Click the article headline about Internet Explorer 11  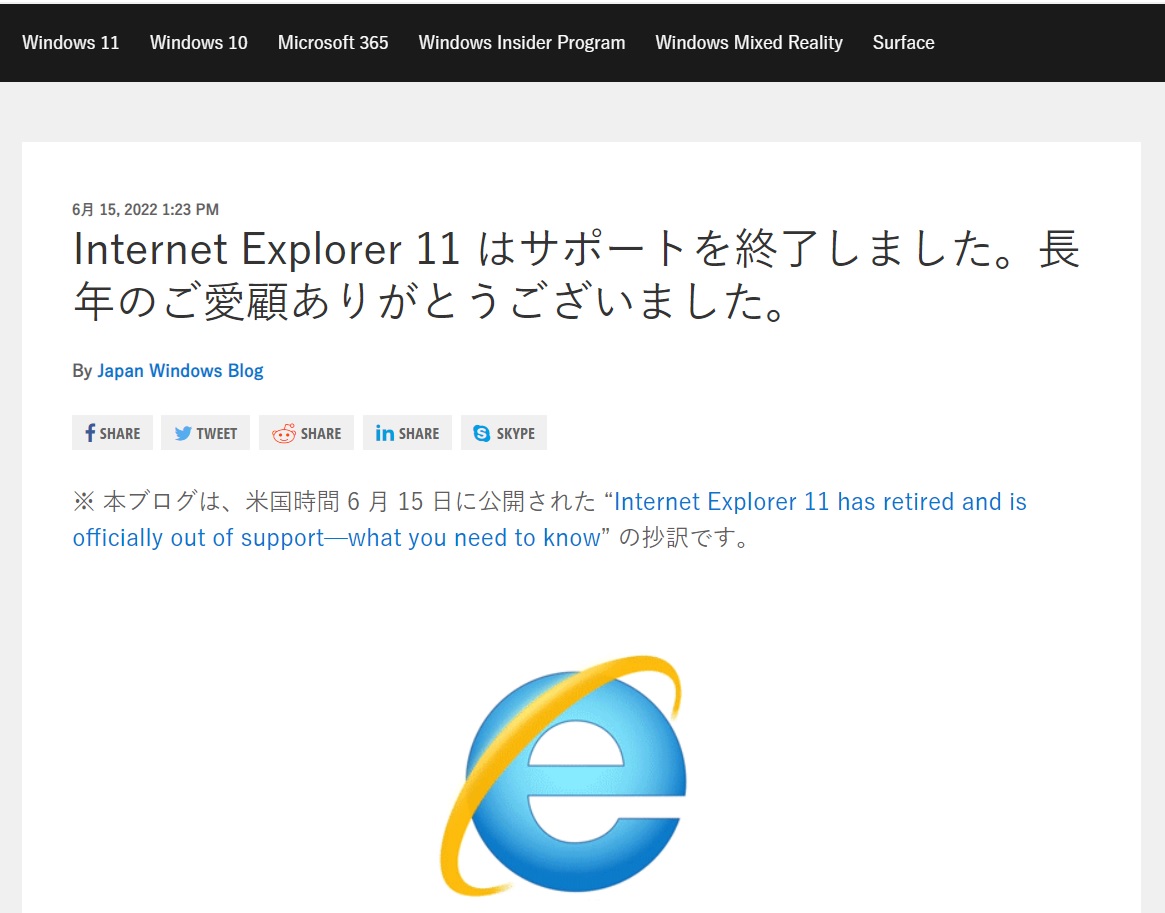577,275
